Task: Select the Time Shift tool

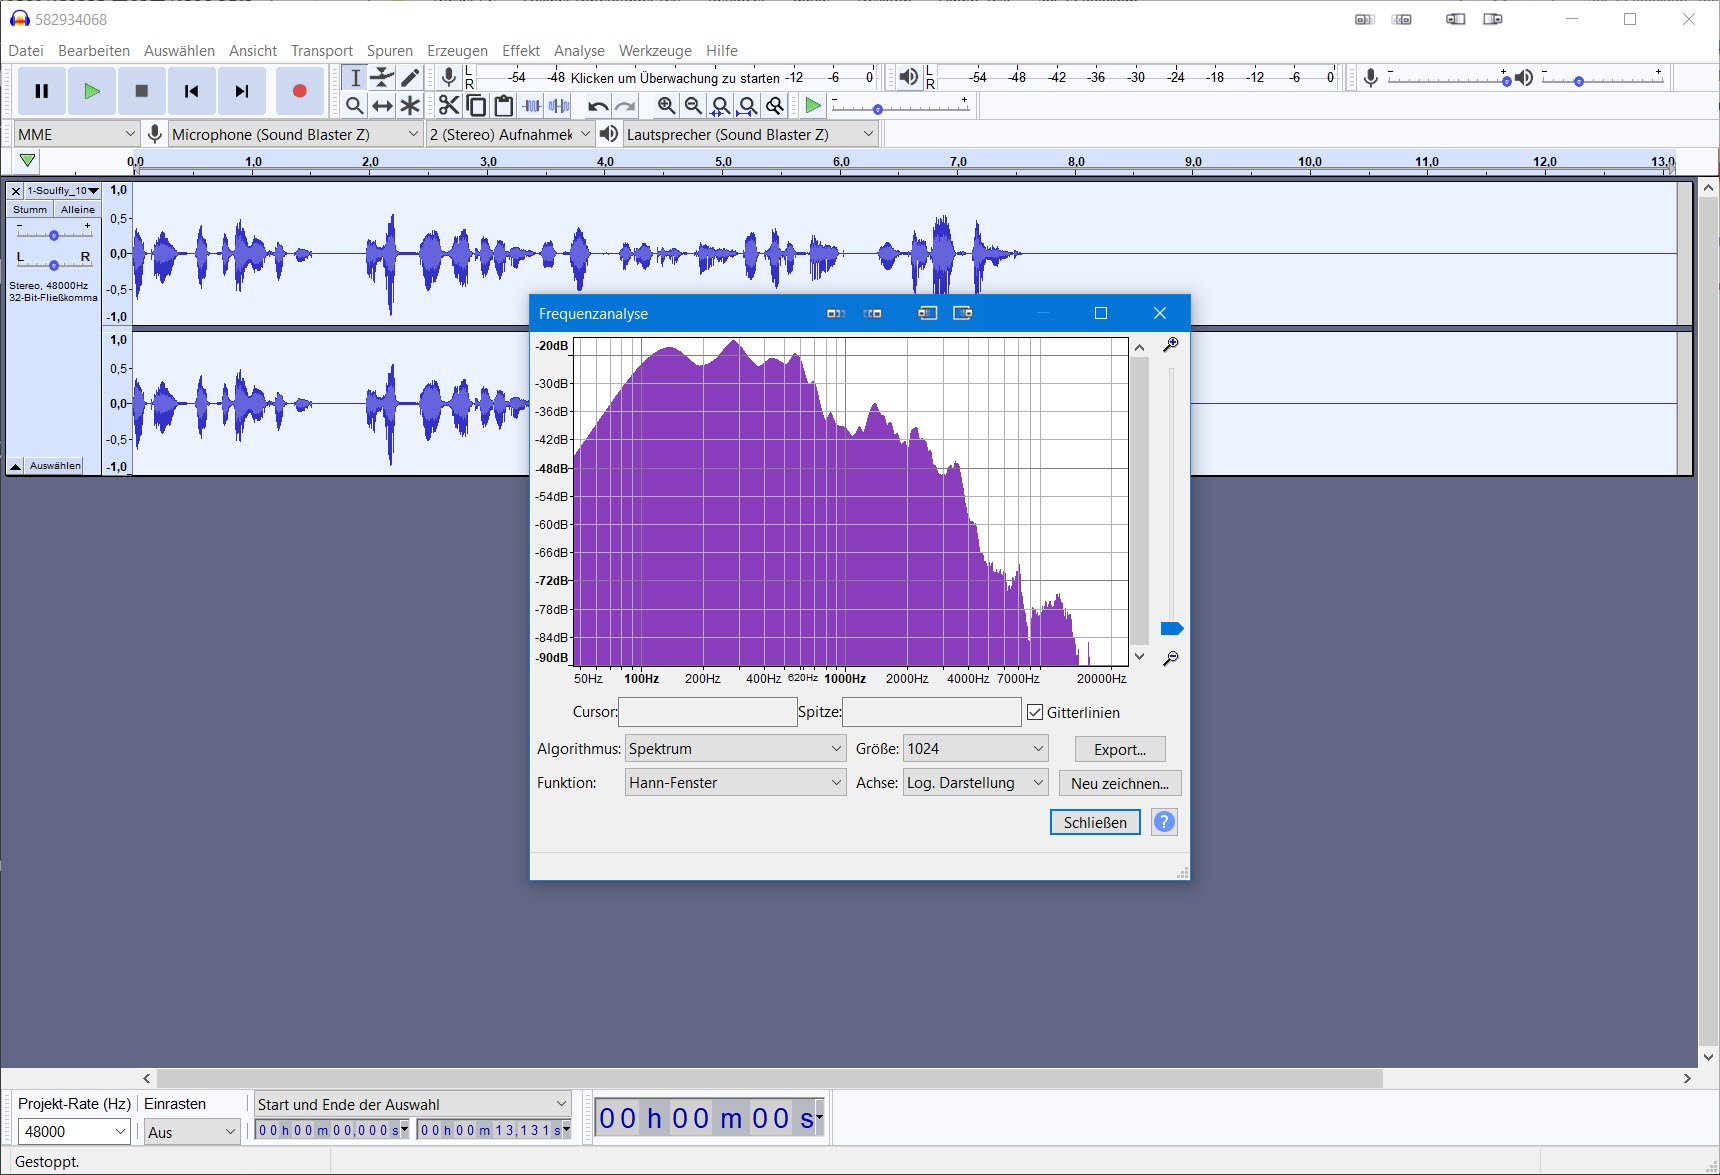Action: pos(383,105)
